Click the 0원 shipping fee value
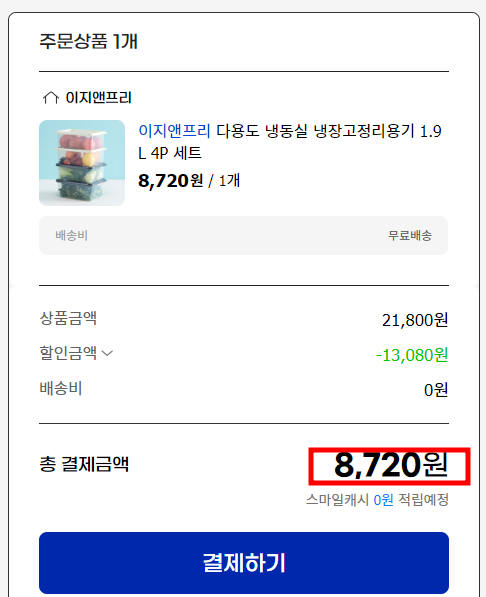 436,390
